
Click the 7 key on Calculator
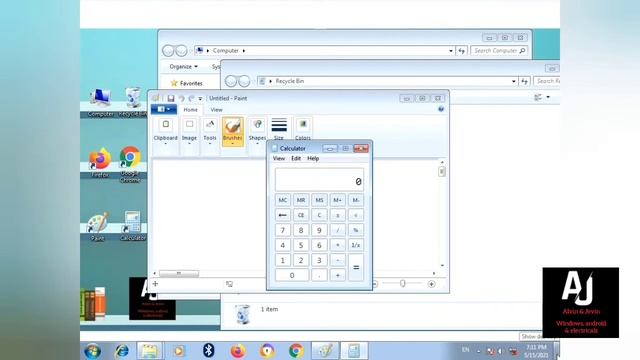click(x=282, y=230)
